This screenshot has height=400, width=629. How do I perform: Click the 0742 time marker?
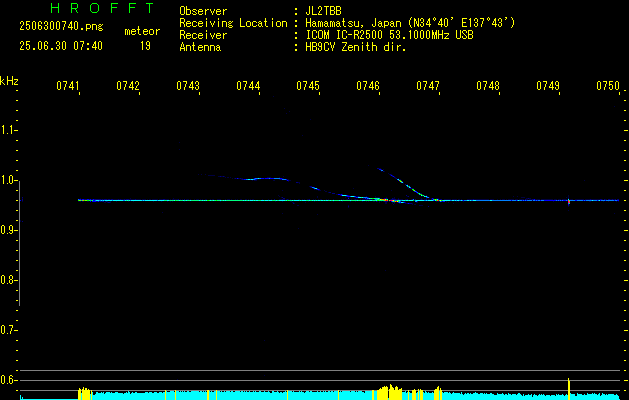pyautogui.click(x=128, y=86)
